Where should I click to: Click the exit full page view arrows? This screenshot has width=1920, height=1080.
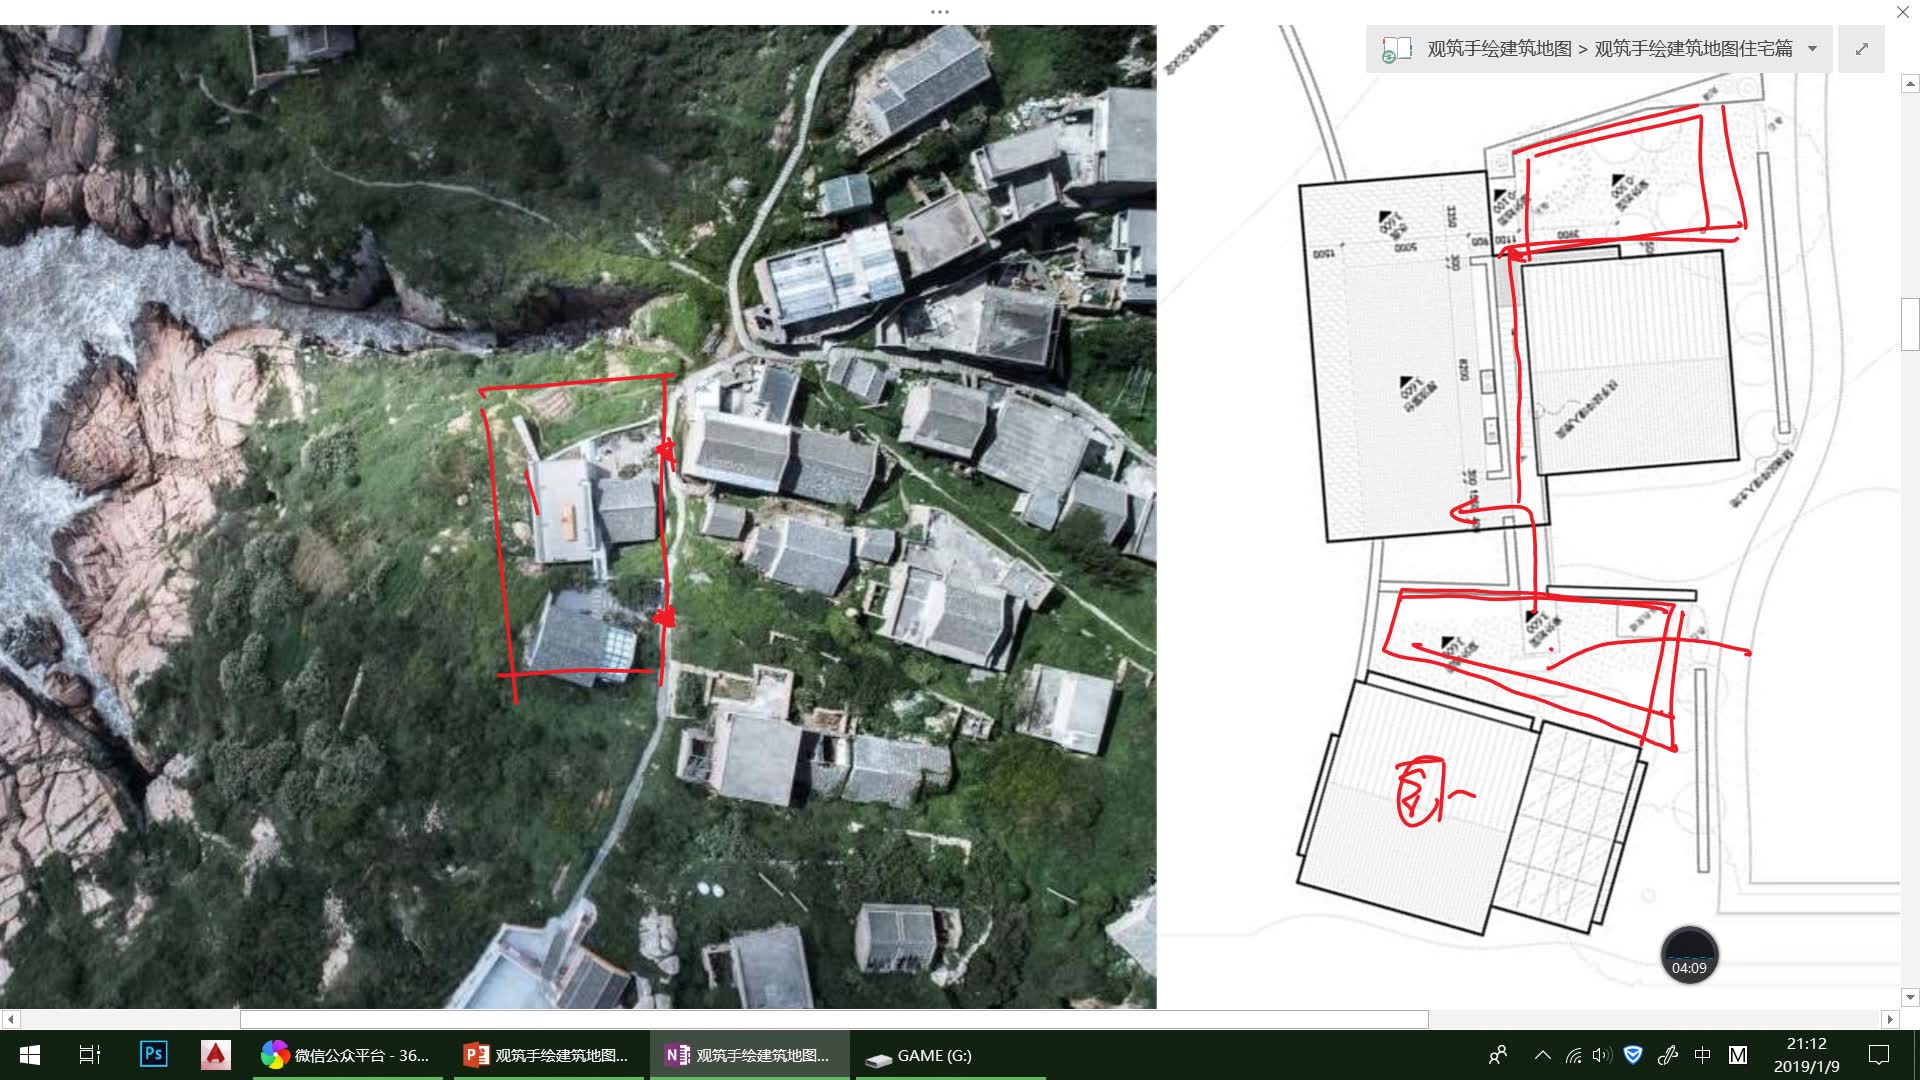(x=1861, y=49)
